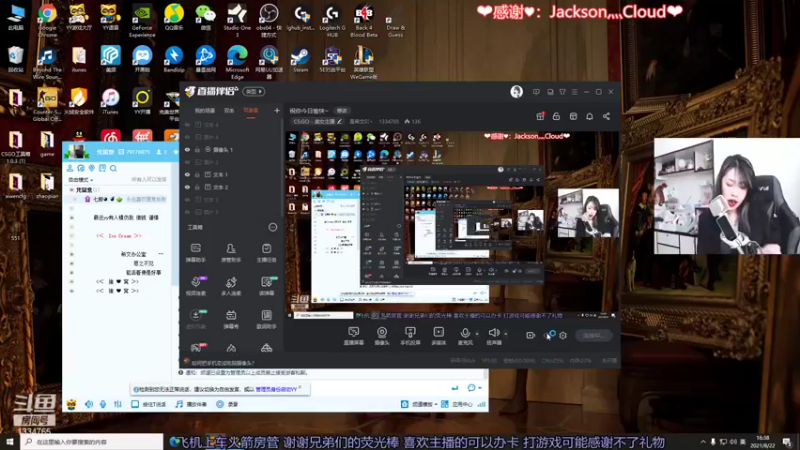
Task: Open the YY audio mixer sliders icon
Action: pyautogui.click(x=118, y=404)
